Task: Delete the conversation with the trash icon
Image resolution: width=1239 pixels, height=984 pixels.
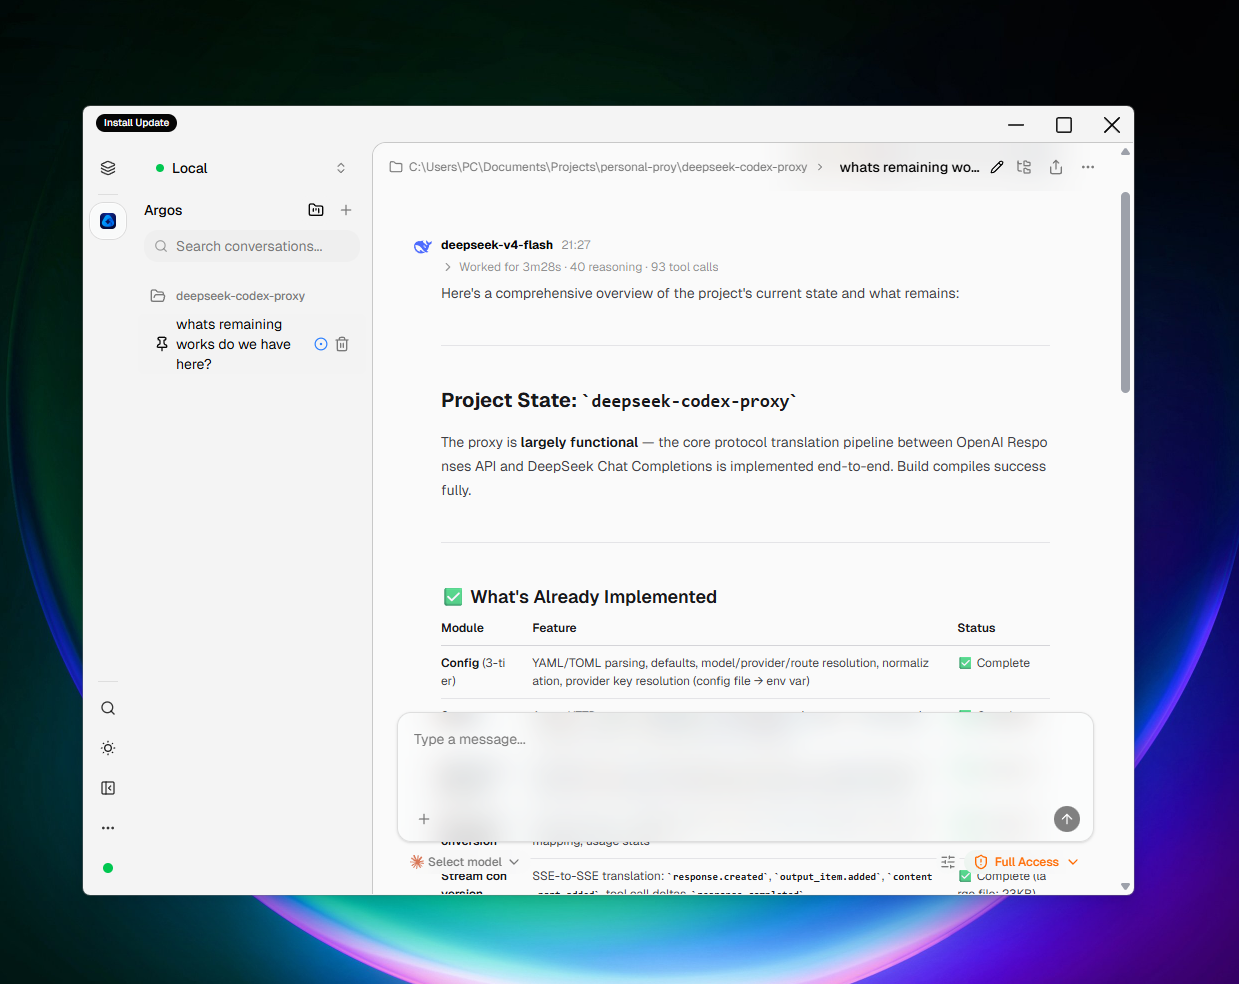Action: click(x=342, y=344)
